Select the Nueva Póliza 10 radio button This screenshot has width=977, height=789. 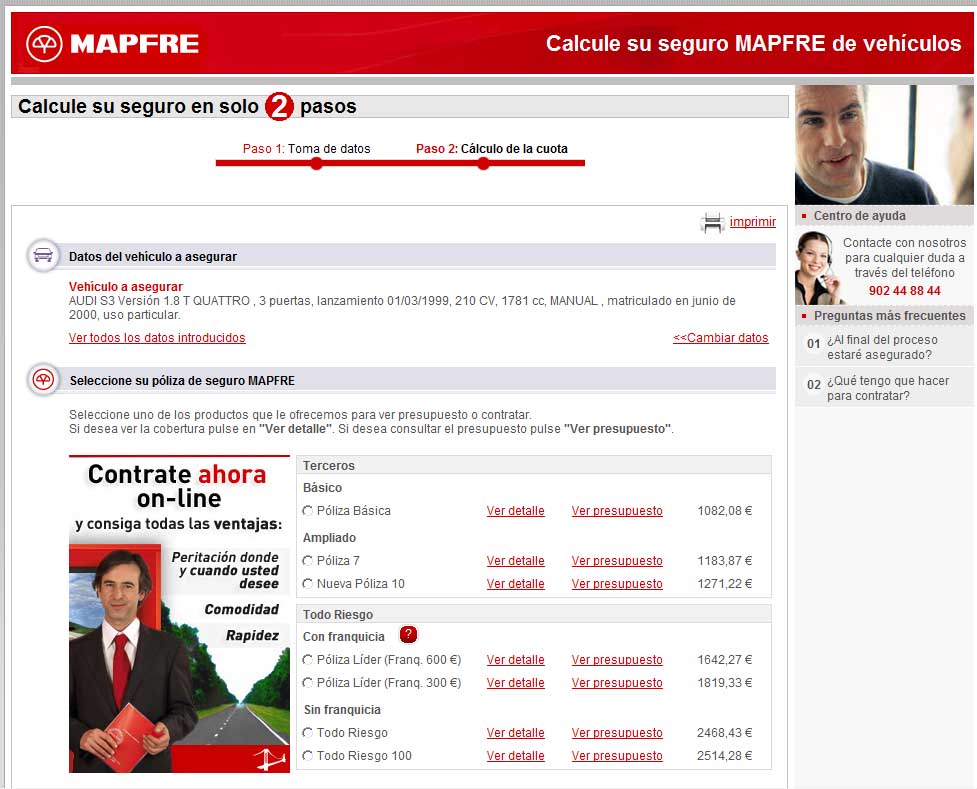(x=307, y=584)
